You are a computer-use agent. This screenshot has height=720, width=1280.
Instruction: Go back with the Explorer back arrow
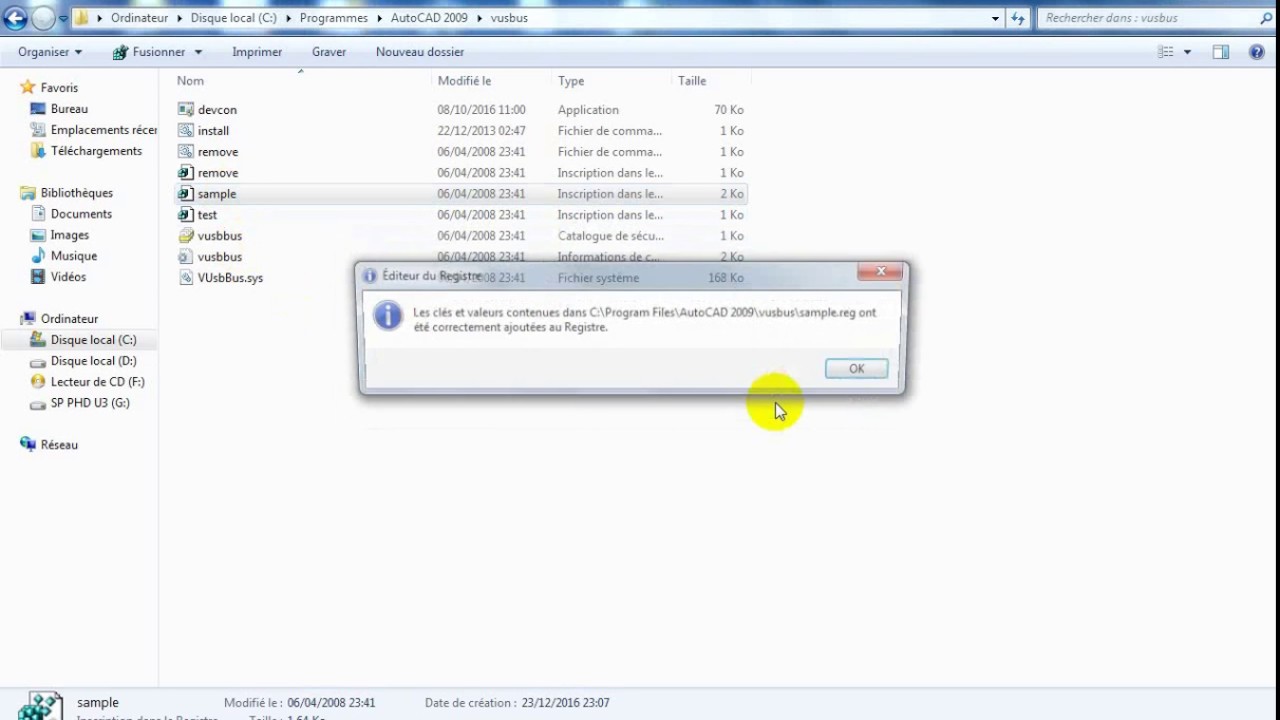[x=16, y=18]
